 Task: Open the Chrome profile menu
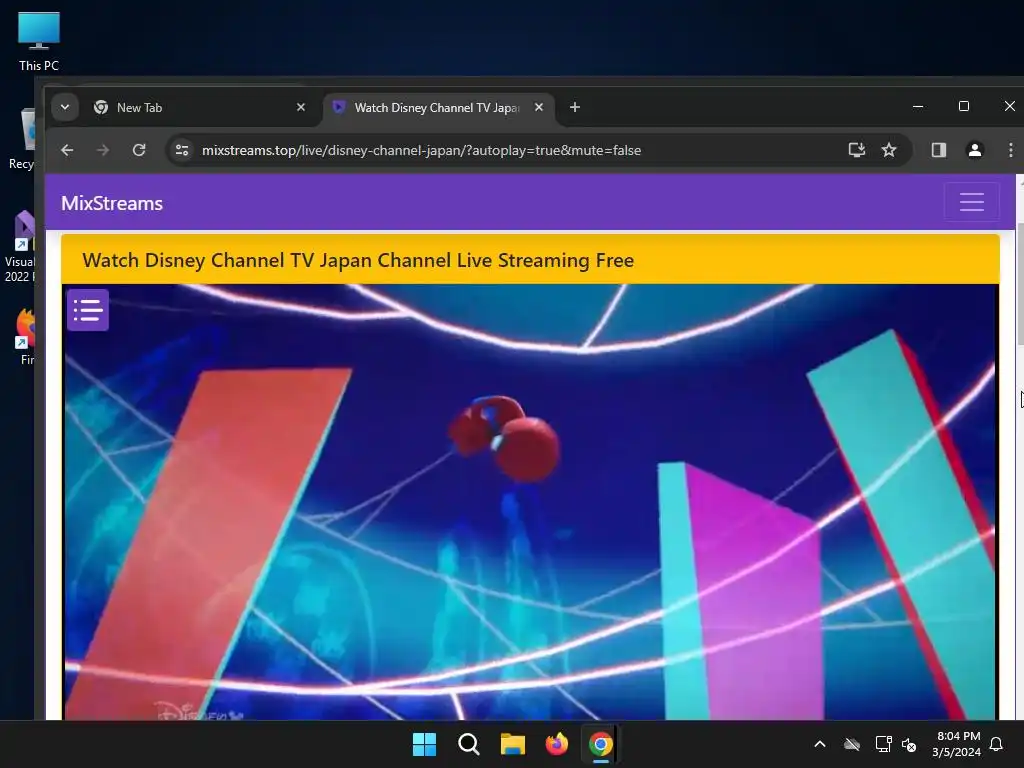click(974, 150)
